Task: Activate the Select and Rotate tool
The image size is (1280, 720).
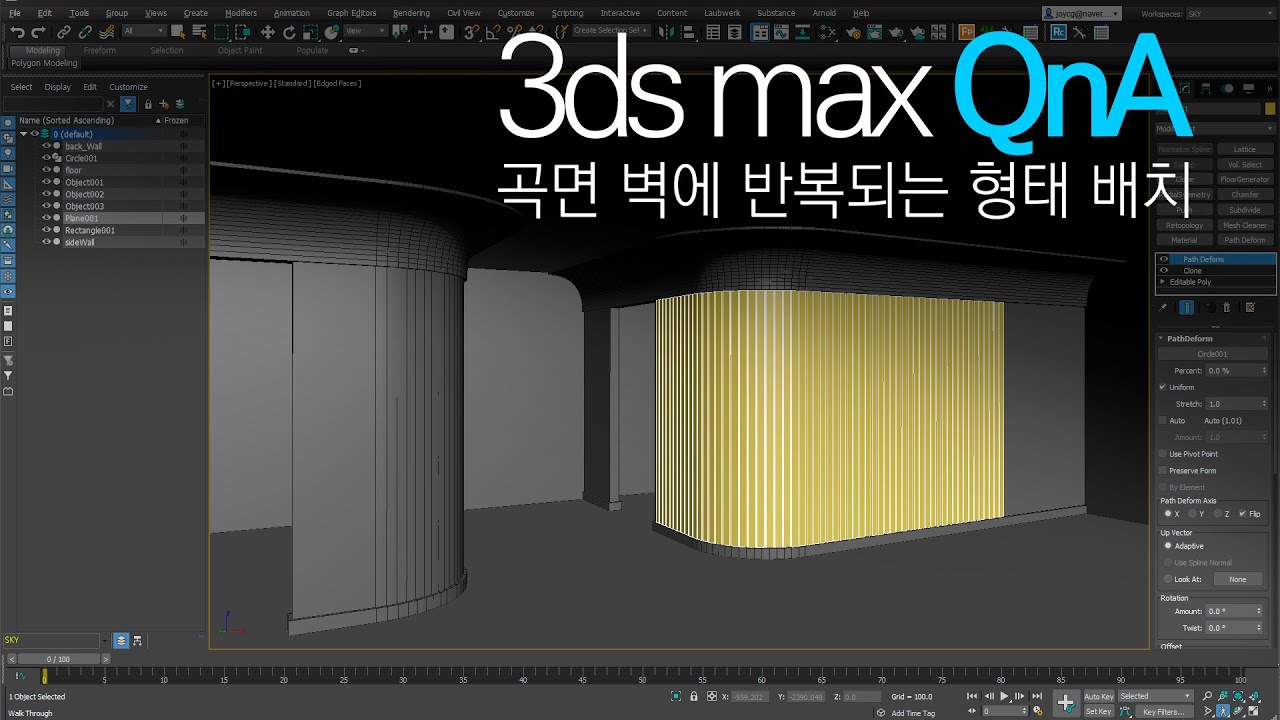Action: pyautogui.click(x=289, y=32)
